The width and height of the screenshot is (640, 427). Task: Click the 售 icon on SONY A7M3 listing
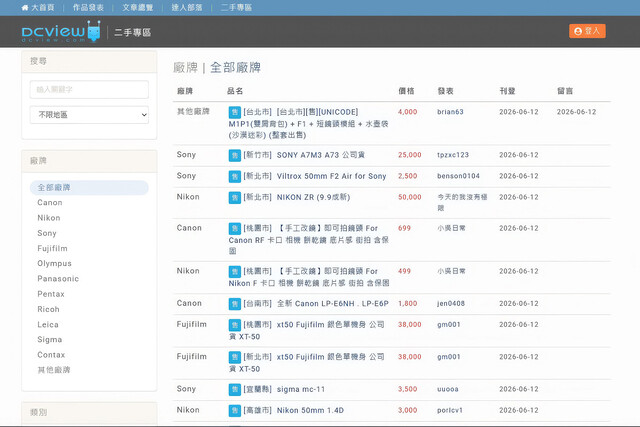point(235,155)
